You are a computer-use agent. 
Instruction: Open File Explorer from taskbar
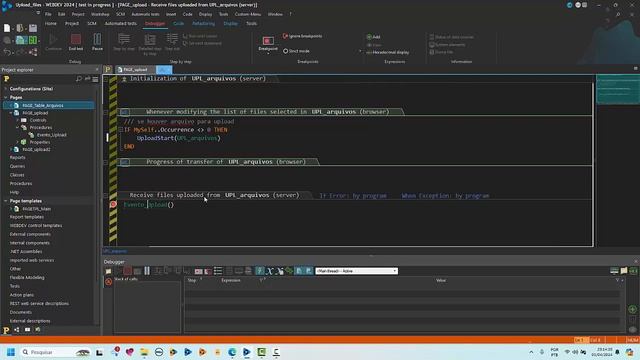[144, 352]
